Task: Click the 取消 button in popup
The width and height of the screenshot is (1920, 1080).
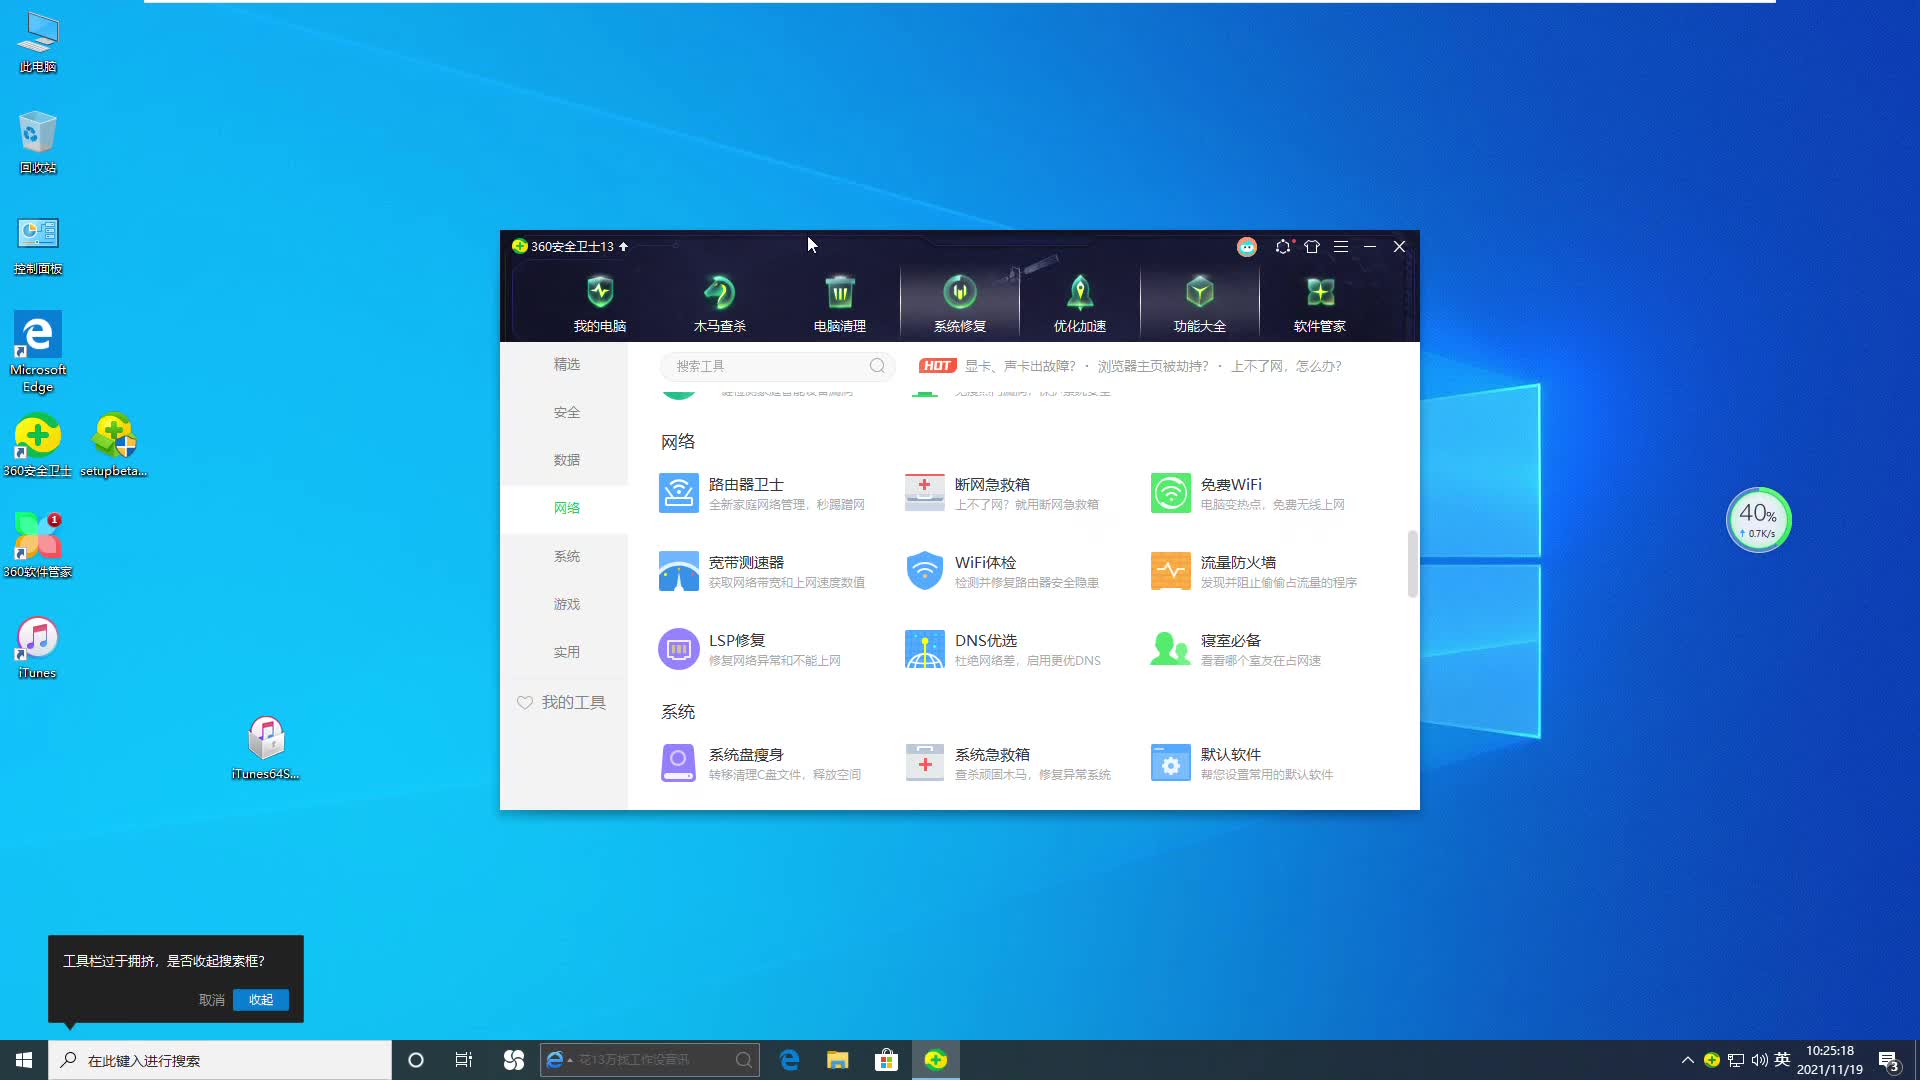Action: coord(211,1000)
